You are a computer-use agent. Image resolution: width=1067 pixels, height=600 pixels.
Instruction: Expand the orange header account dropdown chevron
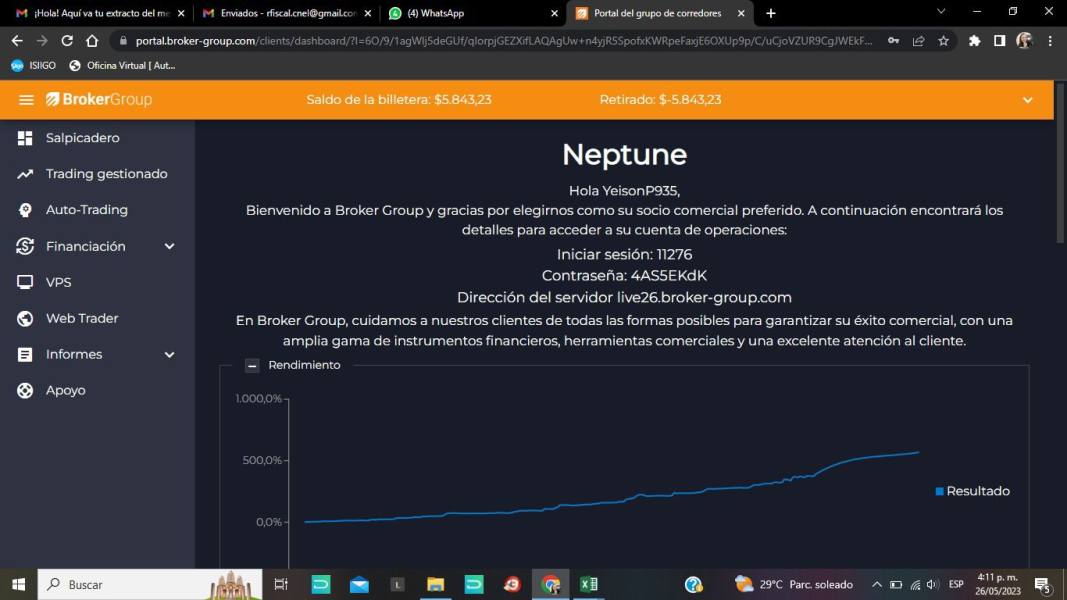click(x=1028, y=100)
